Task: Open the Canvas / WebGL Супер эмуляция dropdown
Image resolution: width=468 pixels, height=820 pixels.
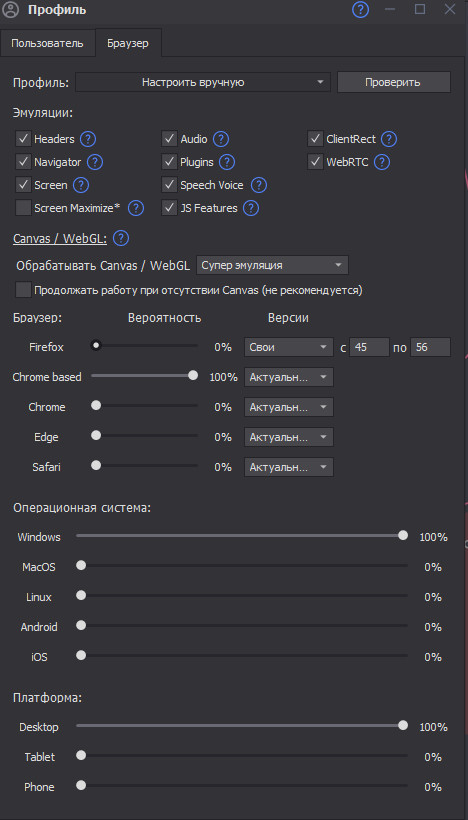Action: (x=272, y=265)
